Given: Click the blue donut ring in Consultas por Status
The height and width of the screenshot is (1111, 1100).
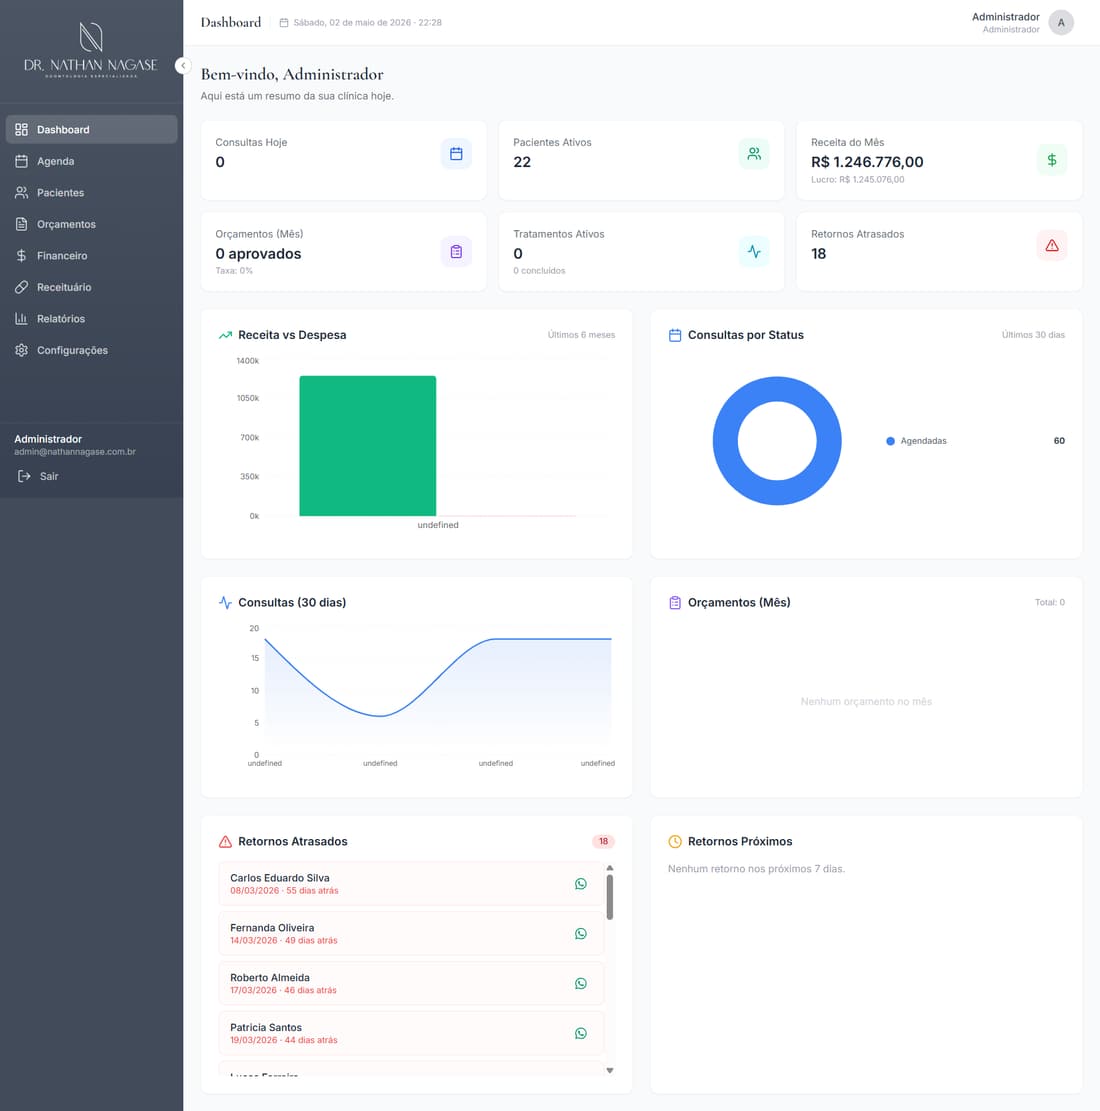Looking at the screenshot, I should pos(724,441).
